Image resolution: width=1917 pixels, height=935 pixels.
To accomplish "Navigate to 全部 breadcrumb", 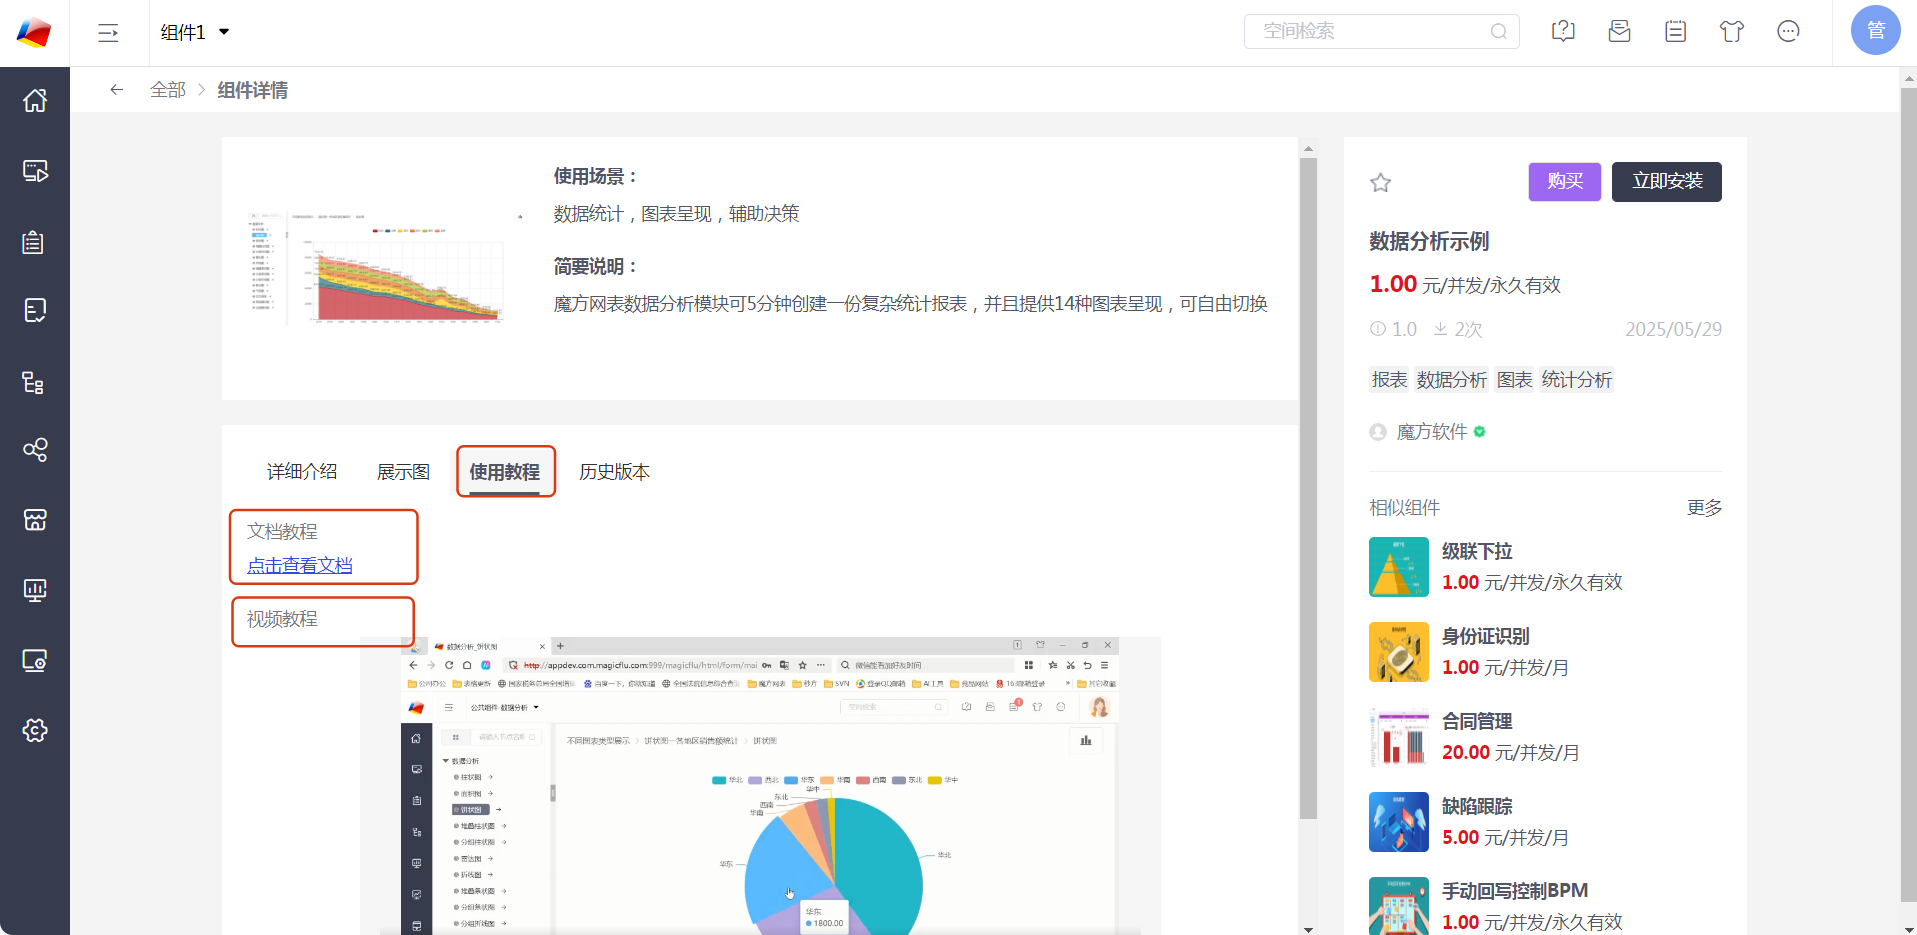I will (168, 90).
